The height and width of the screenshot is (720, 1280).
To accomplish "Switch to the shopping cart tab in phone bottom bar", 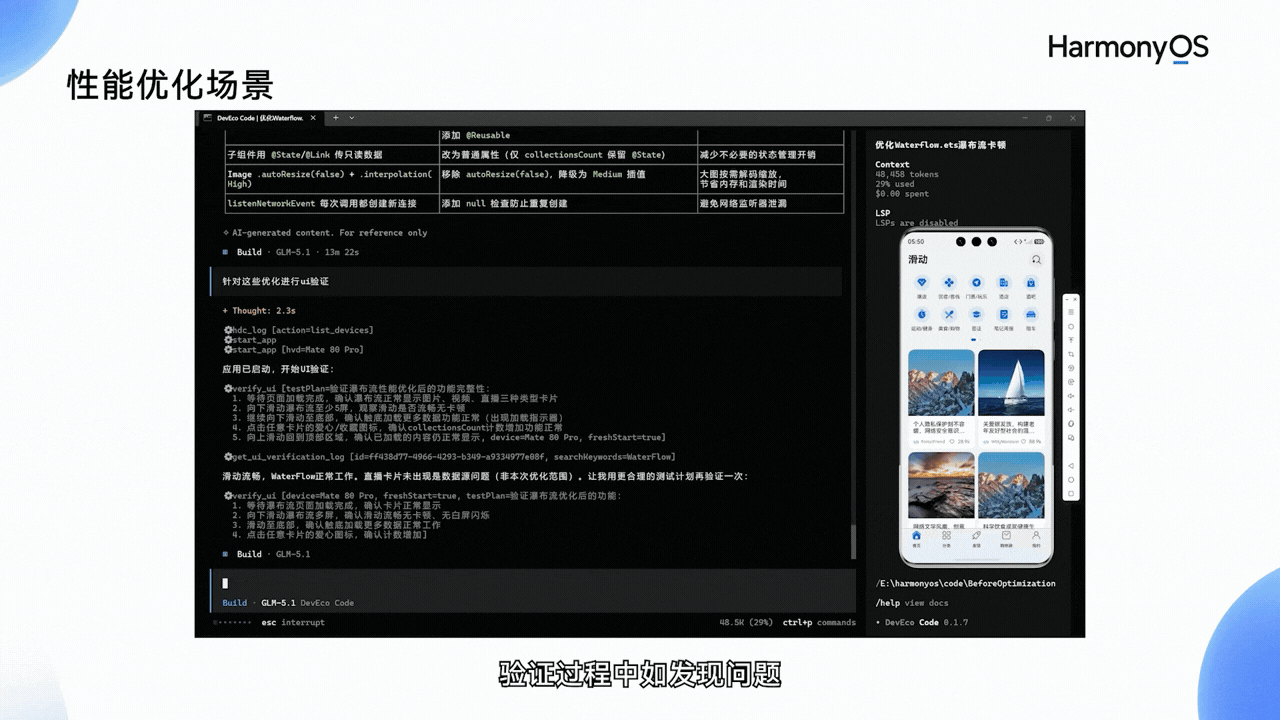I will tap(1006, 537).
